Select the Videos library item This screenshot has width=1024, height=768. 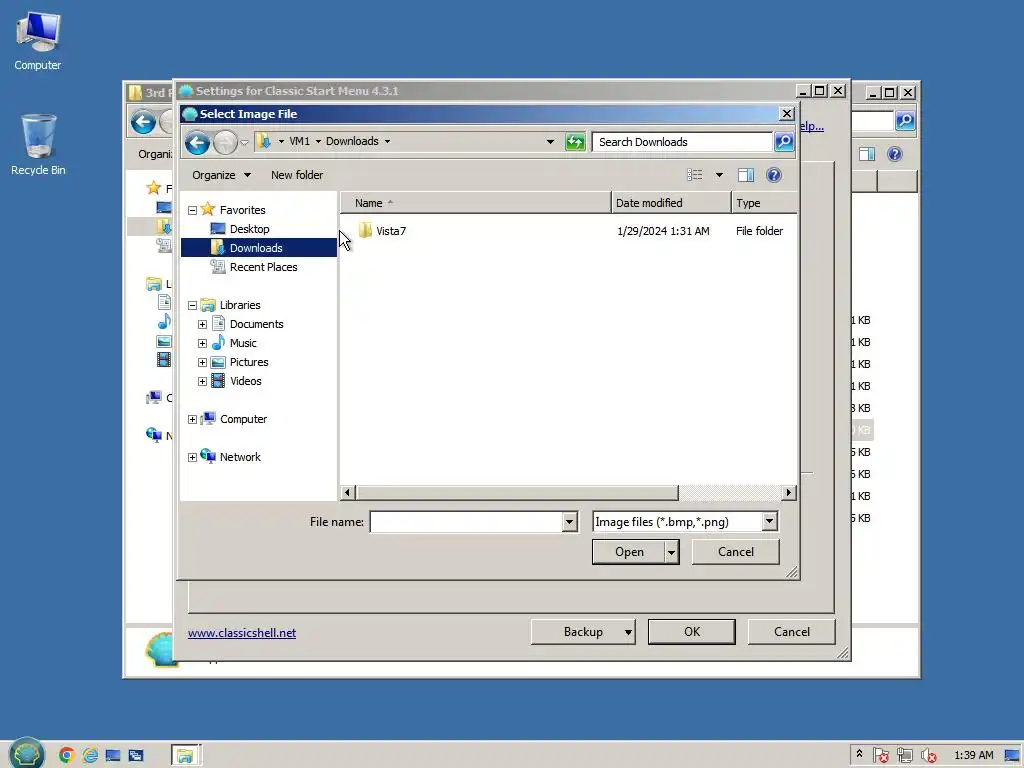(246, 381)
